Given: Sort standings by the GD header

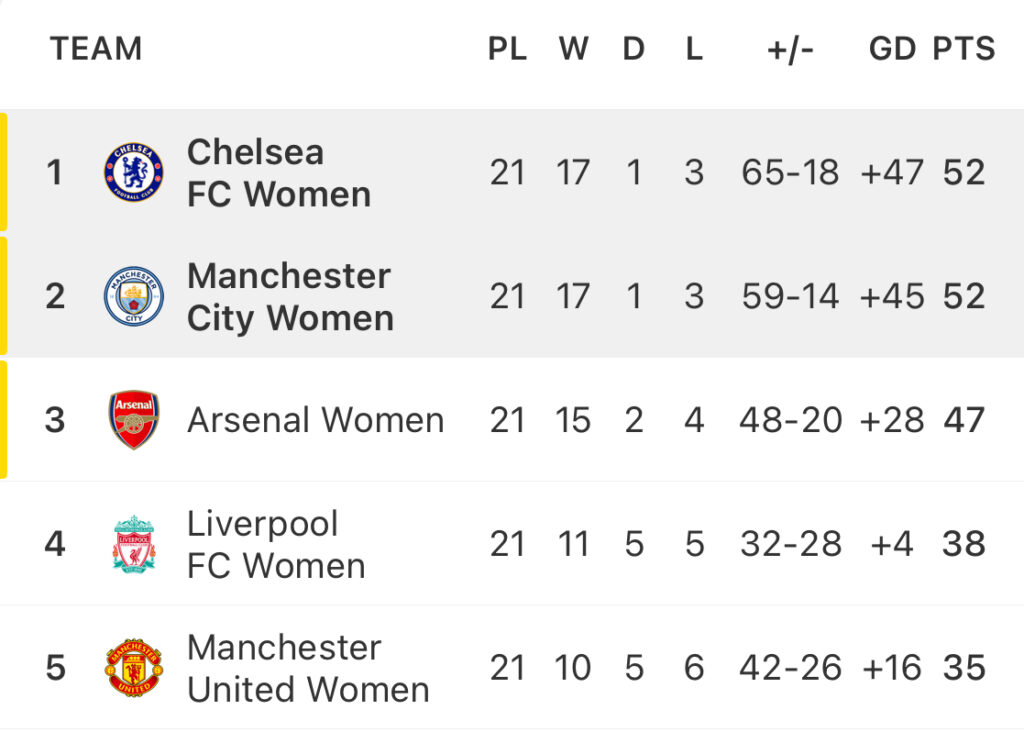Looking at the screenshot, I should [892, 49].
